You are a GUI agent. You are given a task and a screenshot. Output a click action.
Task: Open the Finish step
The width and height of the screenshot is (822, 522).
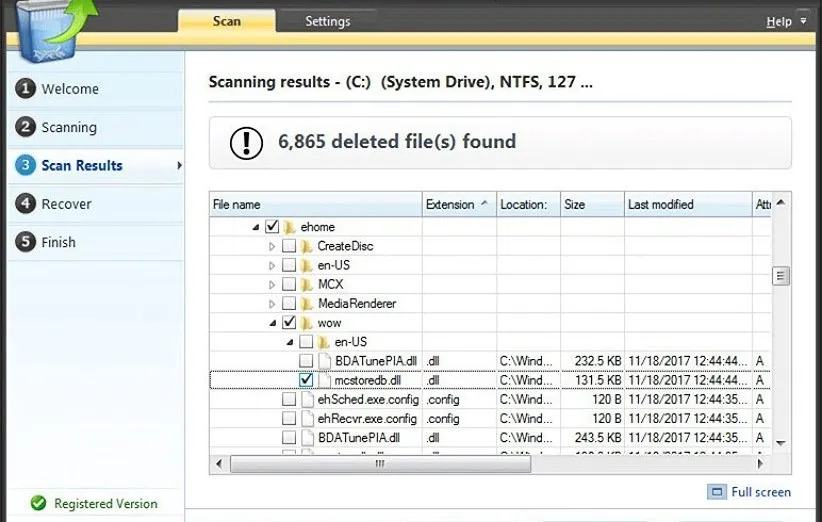tap(58, 242)
